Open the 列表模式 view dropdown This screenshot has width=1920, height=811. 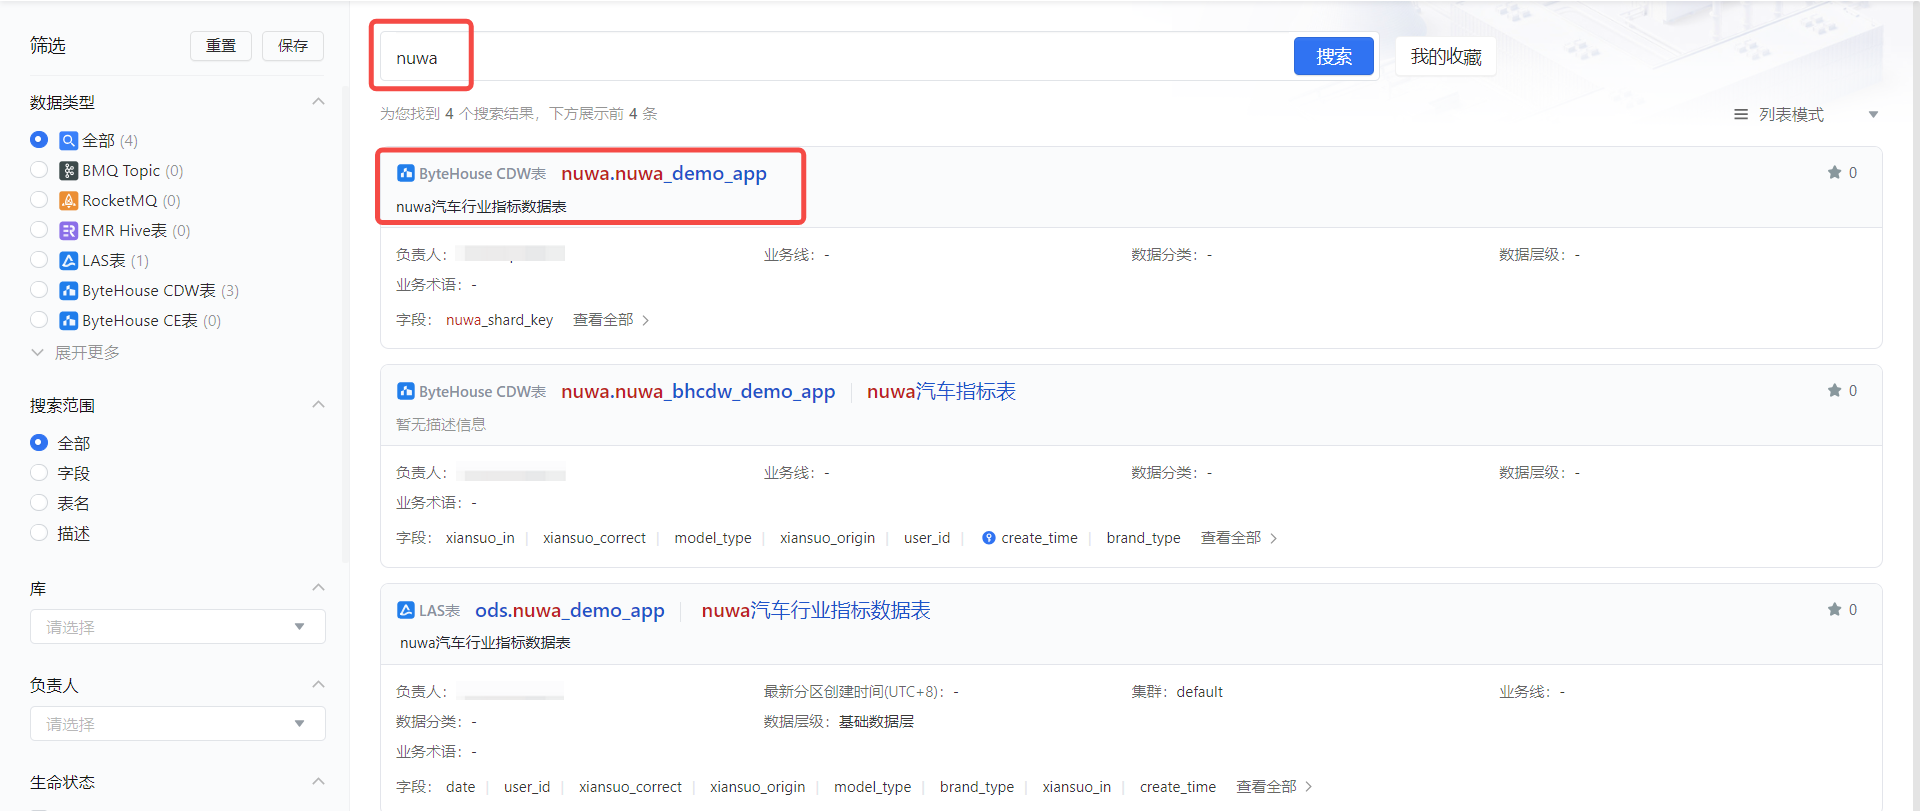click(x=1805, y=115)
